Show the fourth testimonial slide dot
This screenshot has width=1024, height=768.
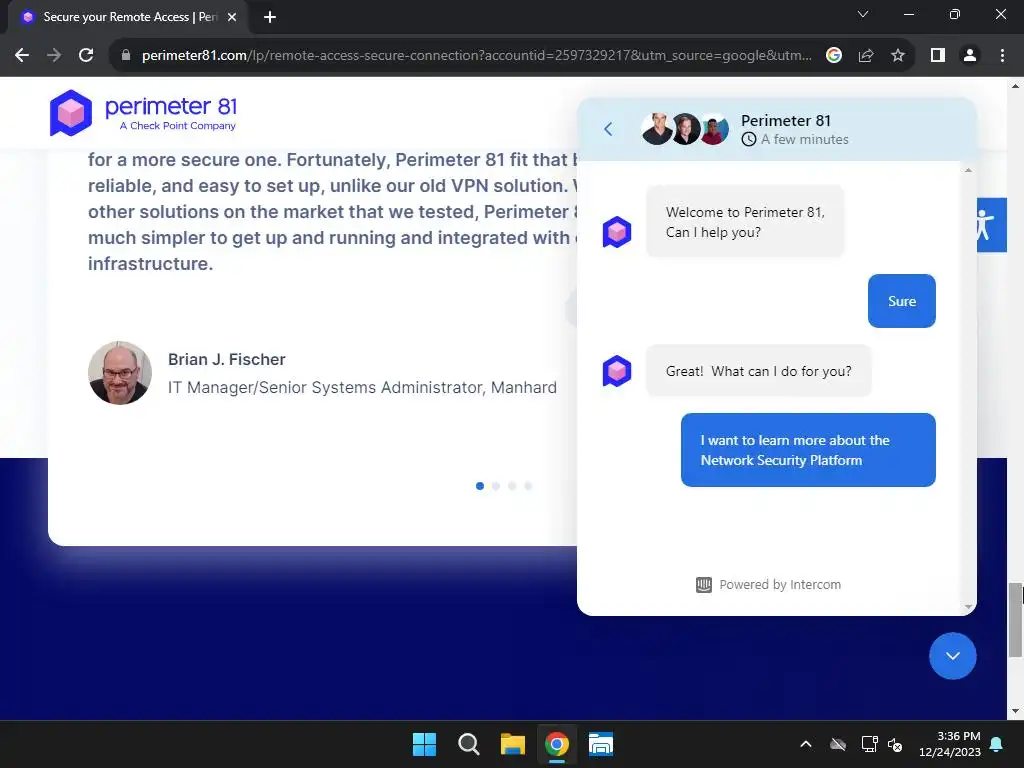click(x=528, y=486)
